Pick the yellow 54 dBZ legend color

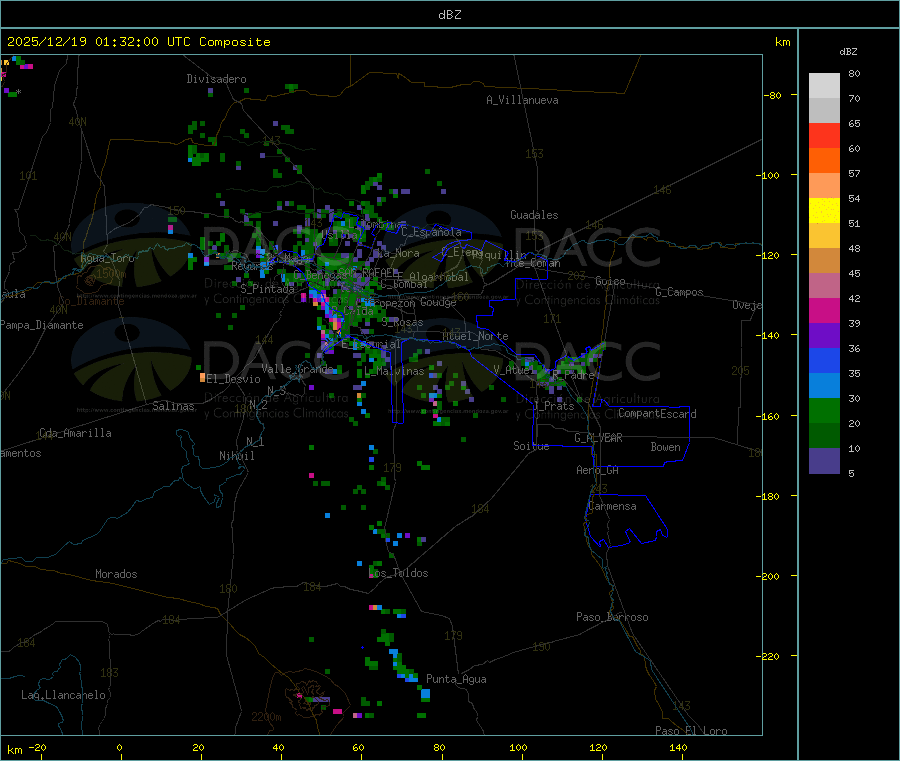pos(824,210)
